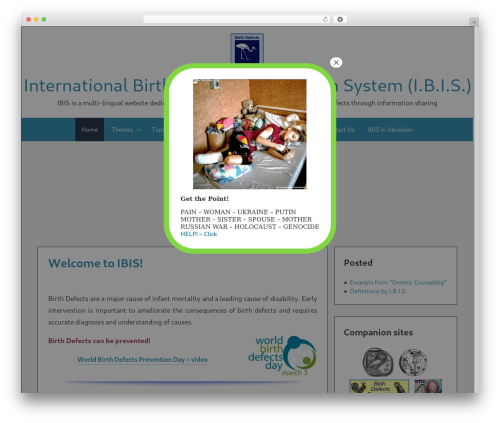Viewport: 500px width, 423px height.
Task: Close the popup with the X button
Action: [336, 62]
